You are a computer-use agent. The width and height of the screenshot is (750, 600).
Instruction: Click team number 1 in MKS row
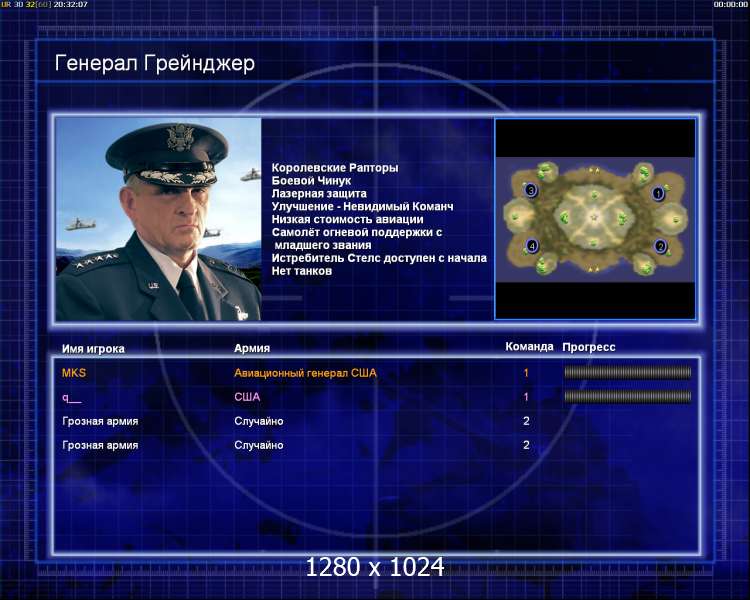click(526, 373)
